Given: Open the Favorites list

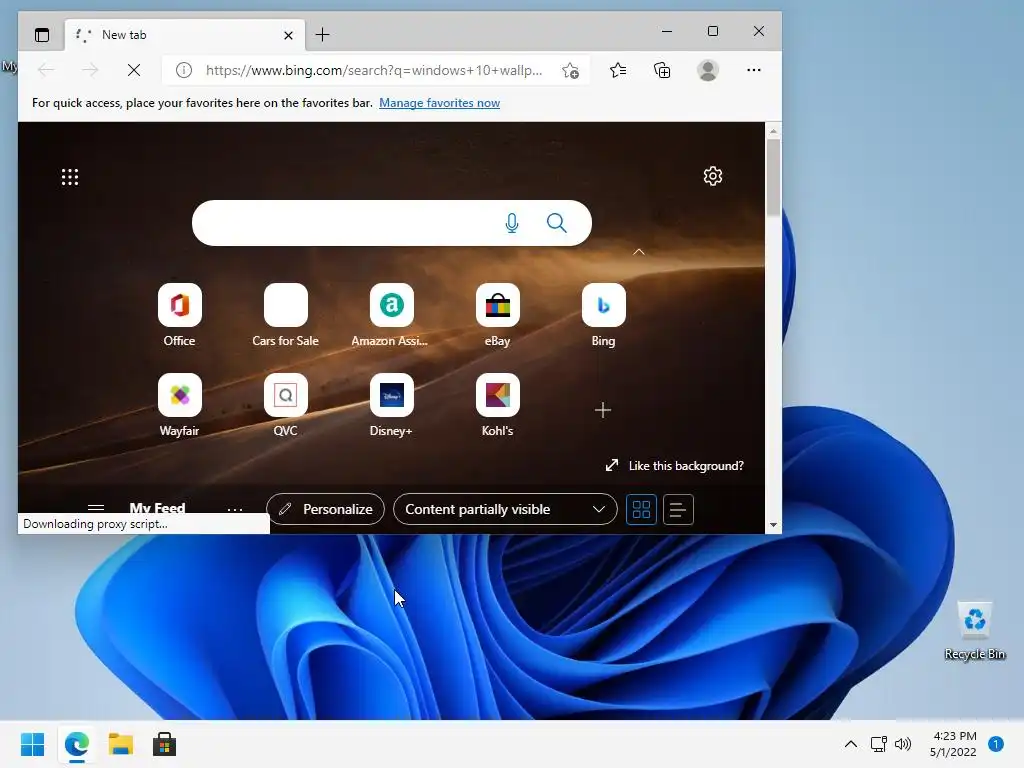Looking at the screenshot, I should [618, 70].
